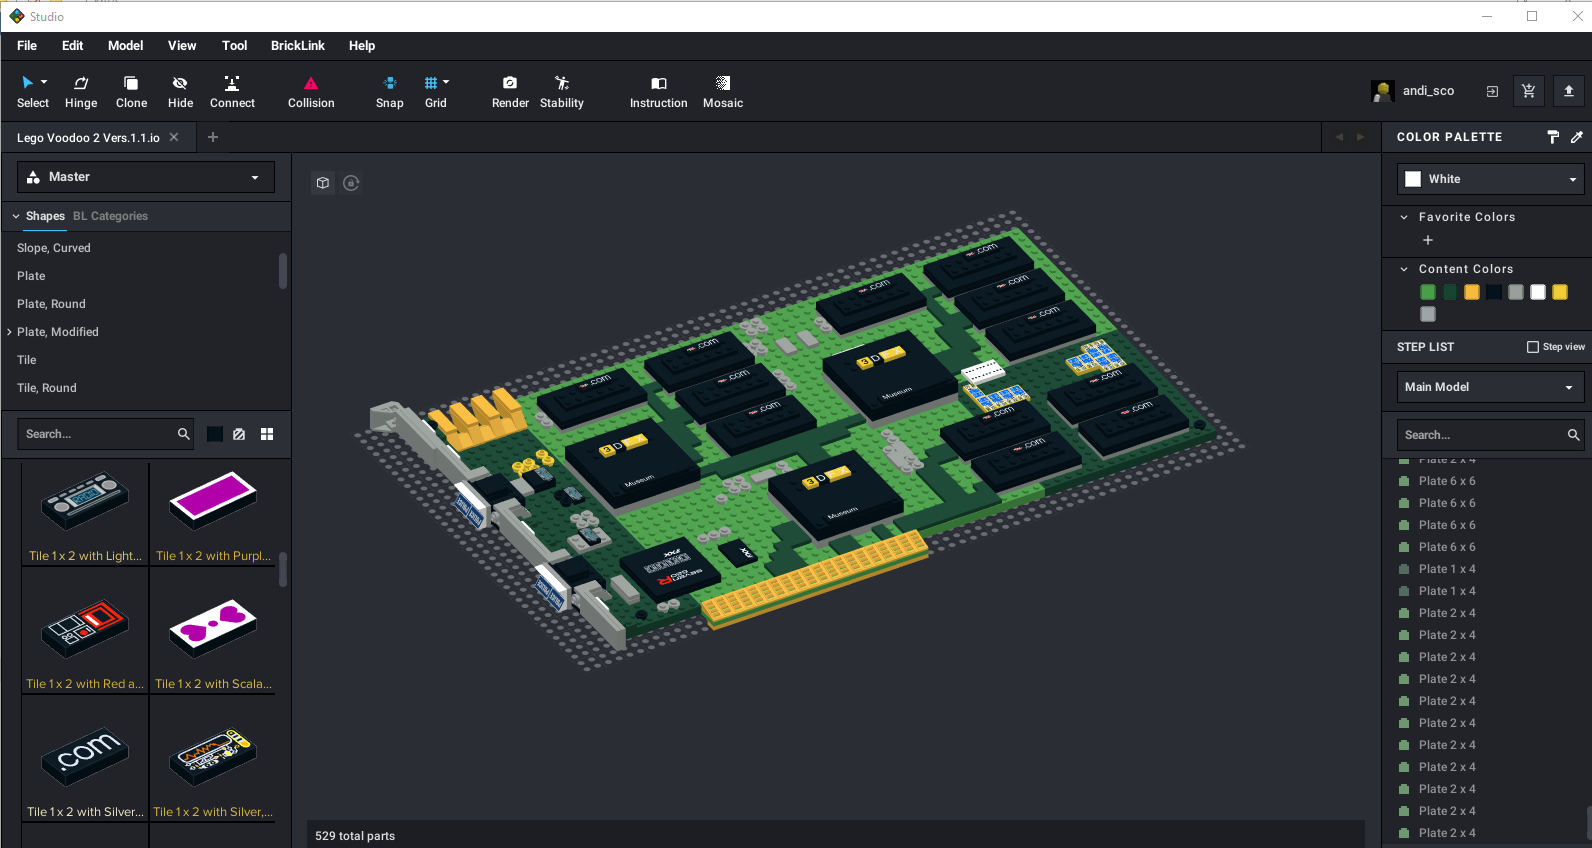Open the Main Model dropdown
Screen dimensions: 1592x848
point(1491,387)
